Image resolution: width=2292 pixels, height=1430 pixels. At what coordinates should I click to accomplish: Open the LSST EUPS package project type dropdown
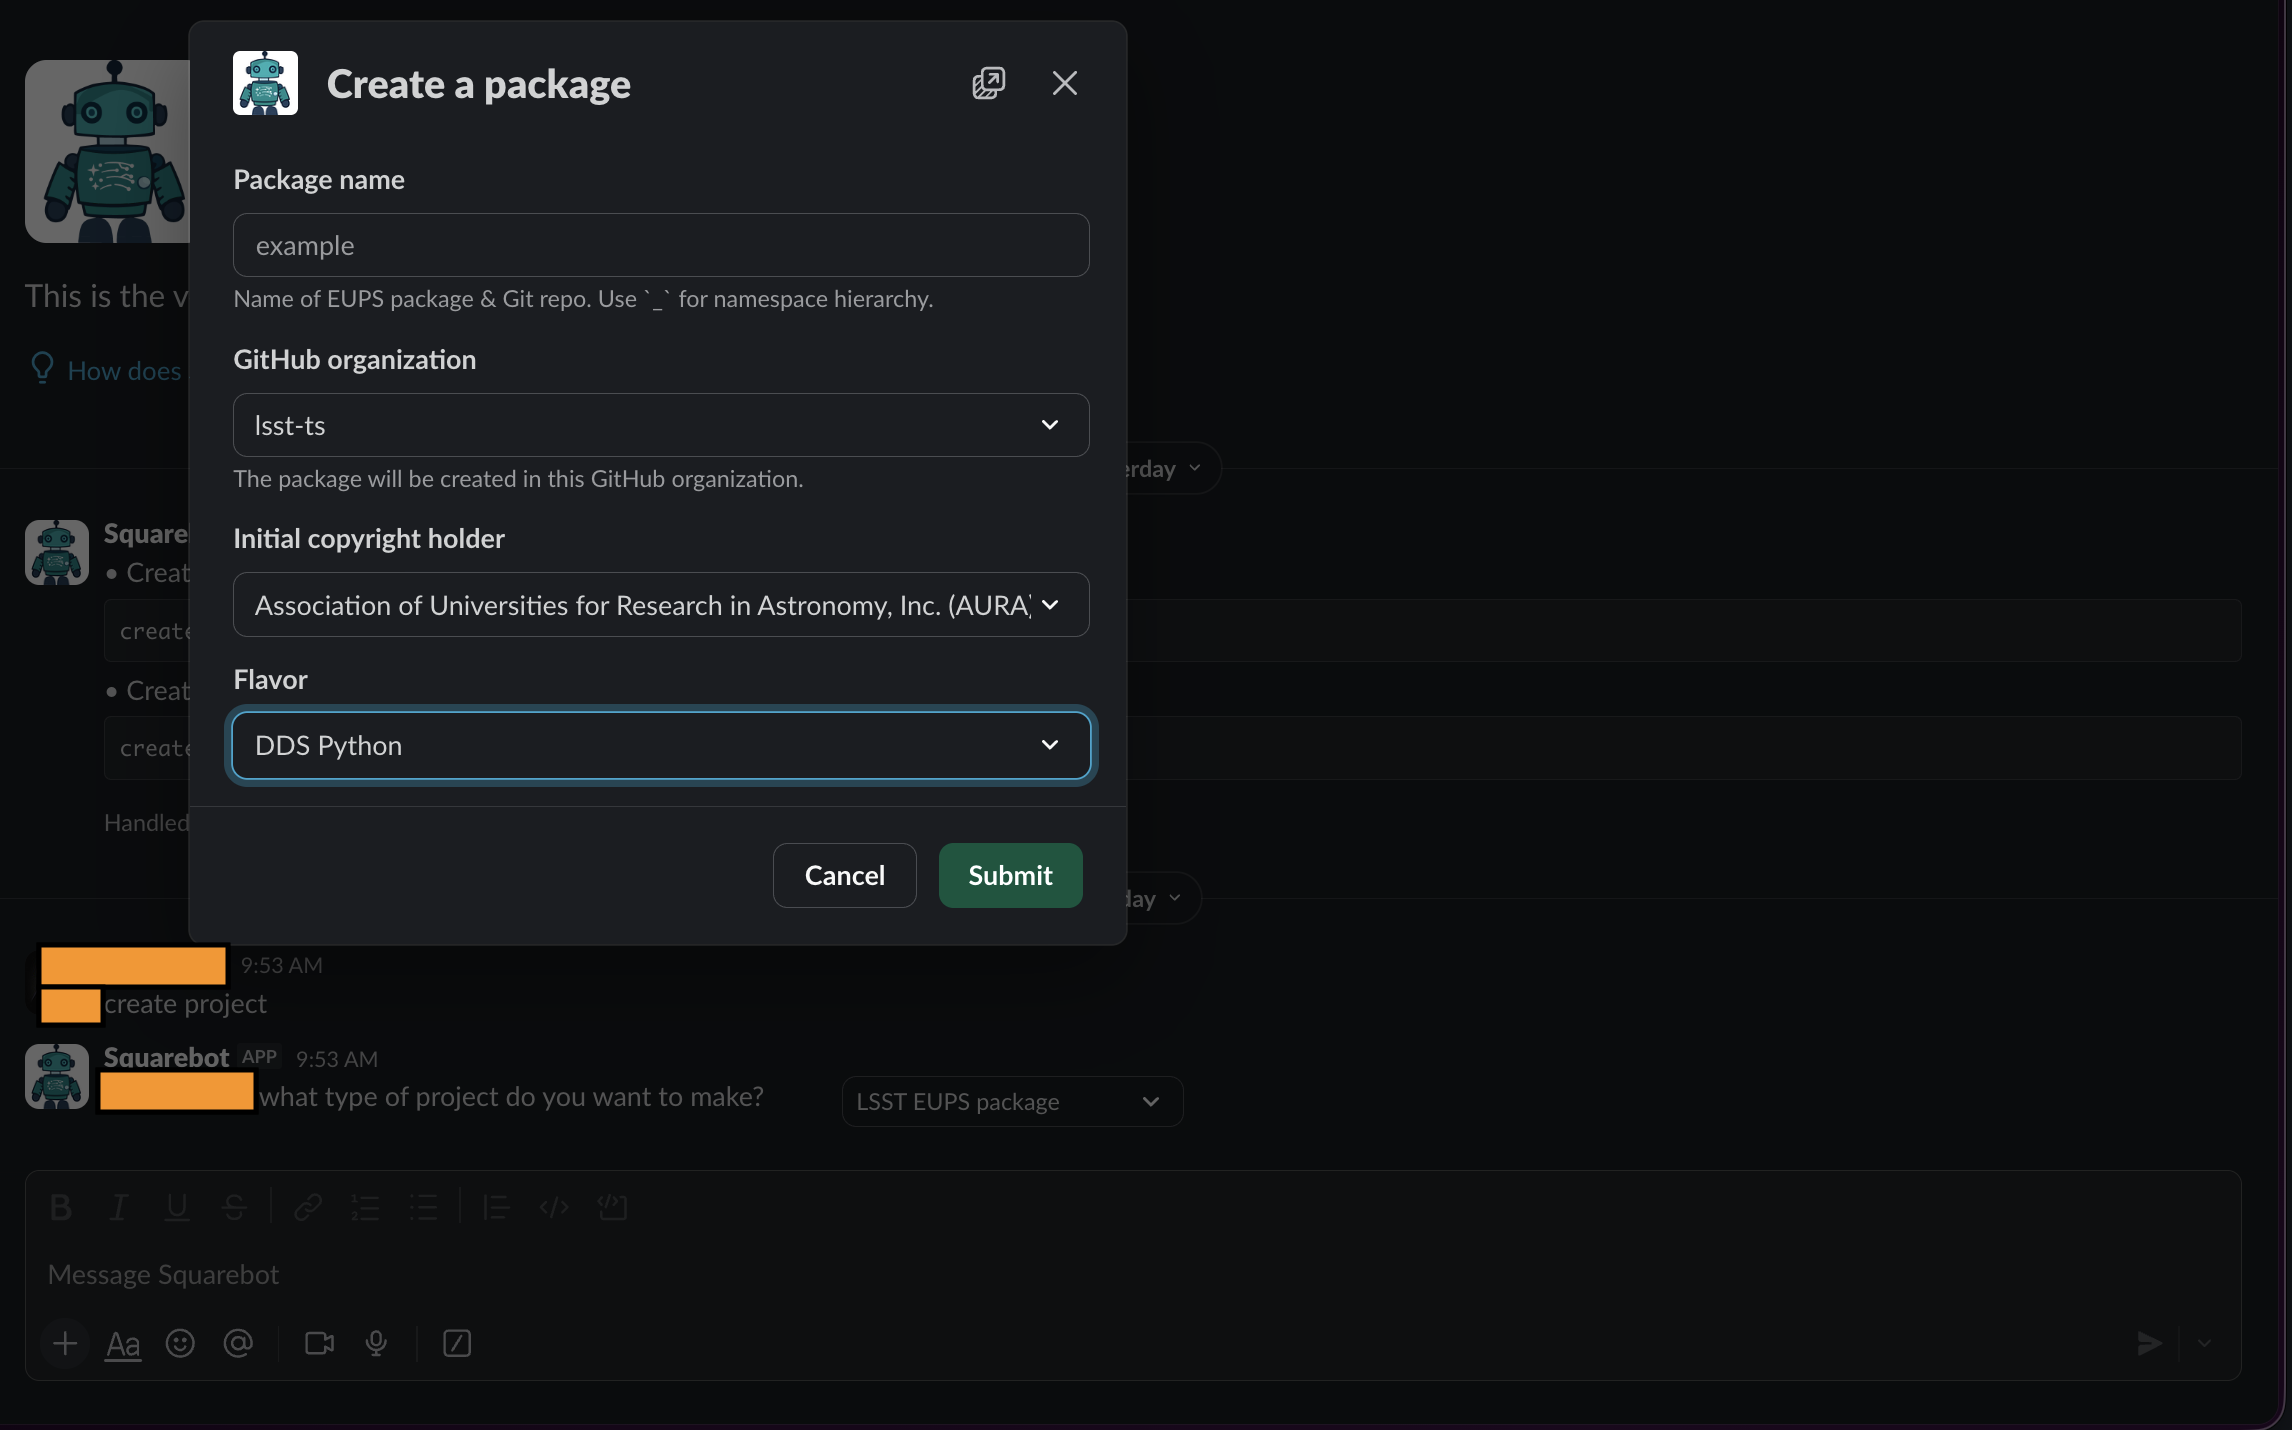(1012, 1101)
